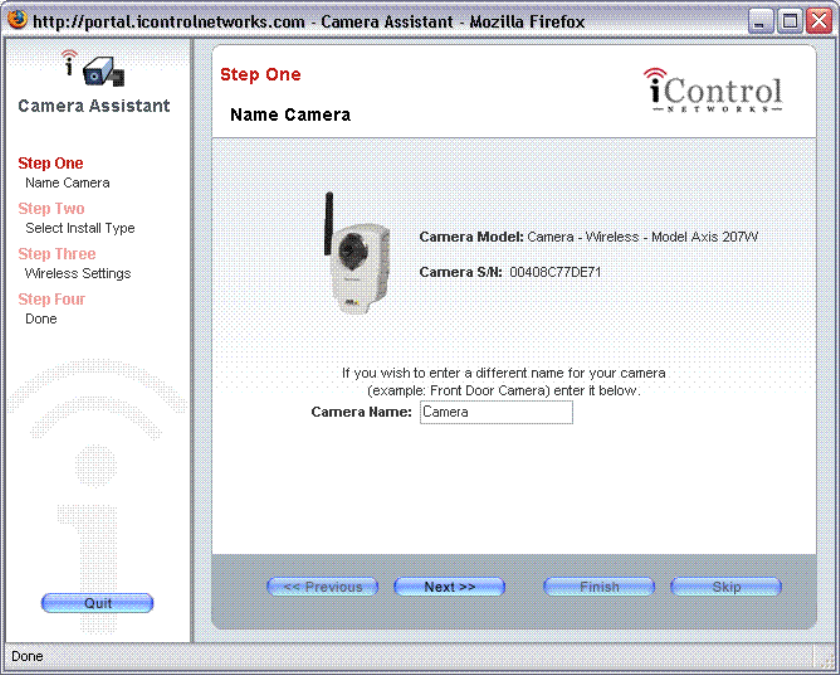Click the Name Camera page heading
The image size is (840, 675).
(290, 115)
